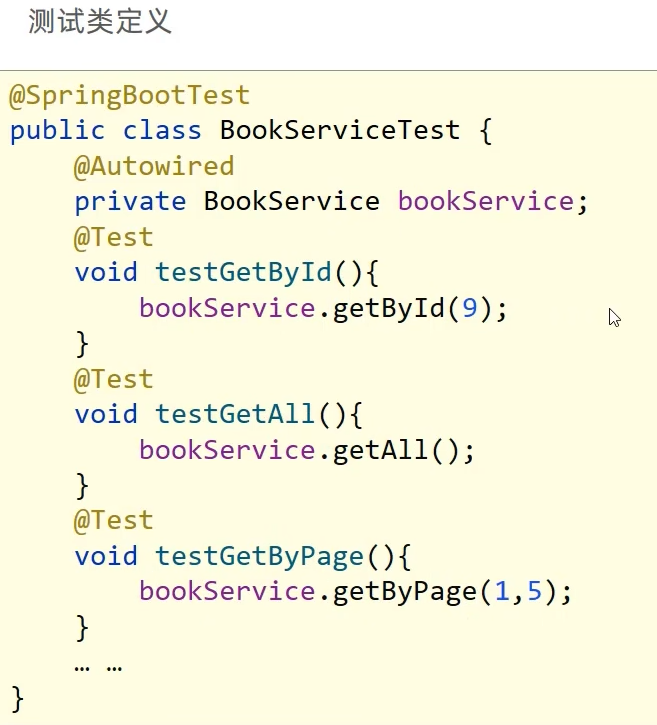Click the @Test annotation above testGetAll
This screenshot has height=725, width=657.
coord(113,379)
